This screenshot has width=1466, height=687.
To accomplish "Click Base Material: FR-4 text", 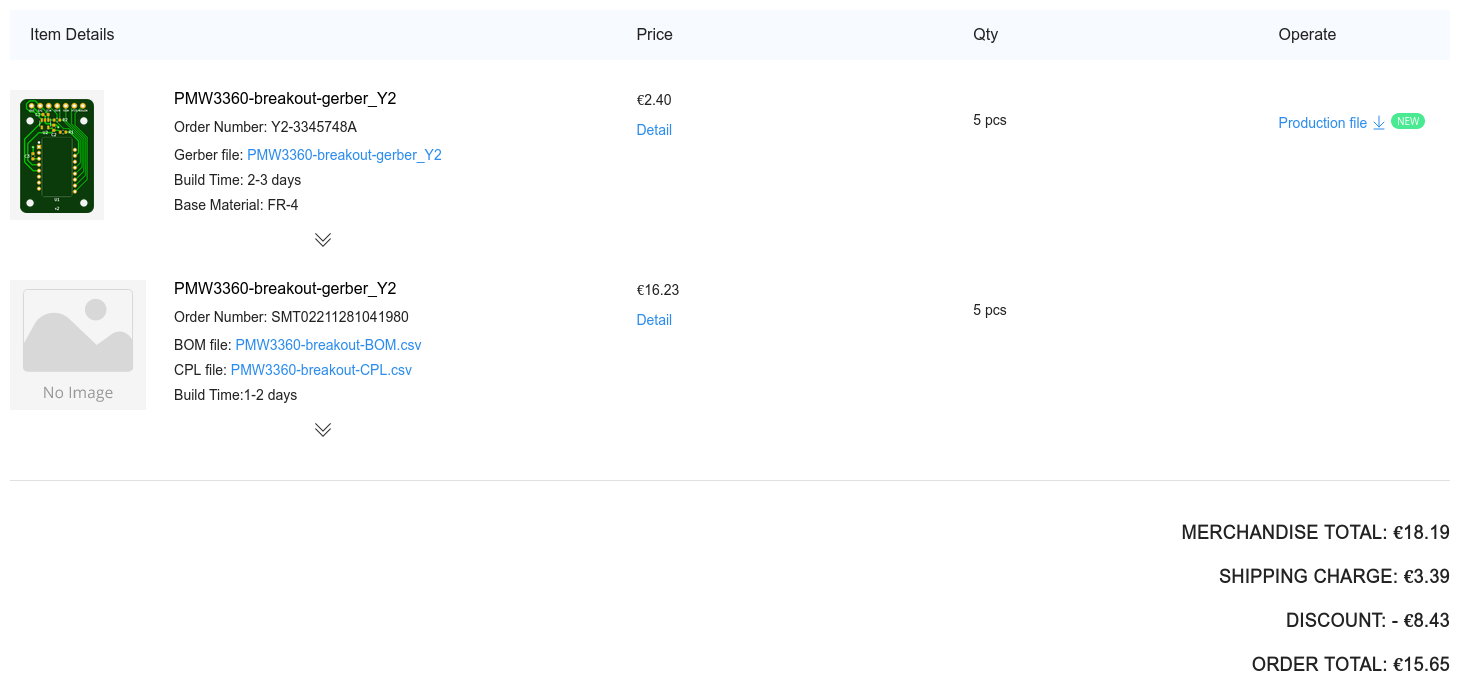I will pyautogui.click(x=236, y=205).
